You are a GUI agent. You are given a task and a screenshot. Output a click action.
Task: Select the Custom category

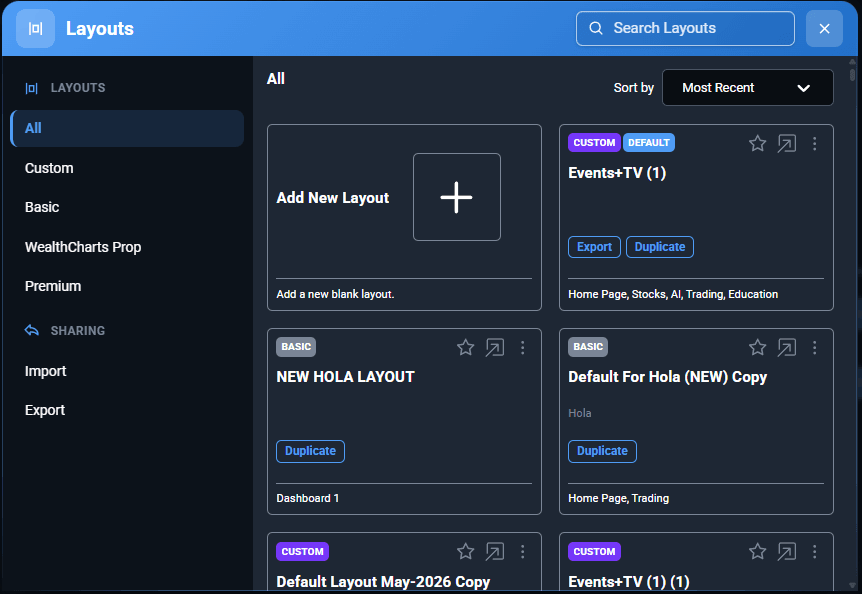click(x=49, y=168)
